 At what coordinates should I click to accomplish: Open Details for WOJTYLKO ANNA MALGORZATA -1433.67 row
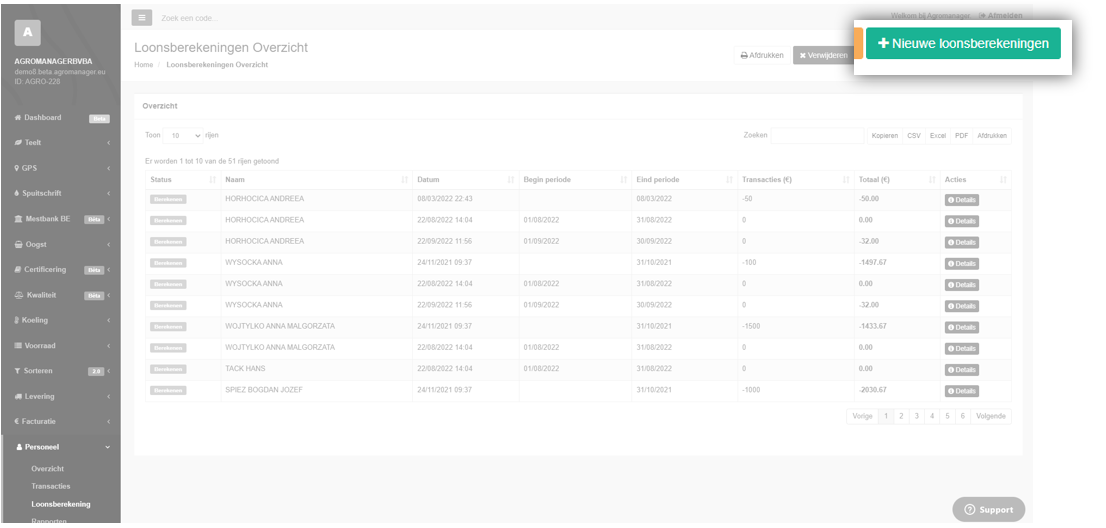tap(961, 327)
